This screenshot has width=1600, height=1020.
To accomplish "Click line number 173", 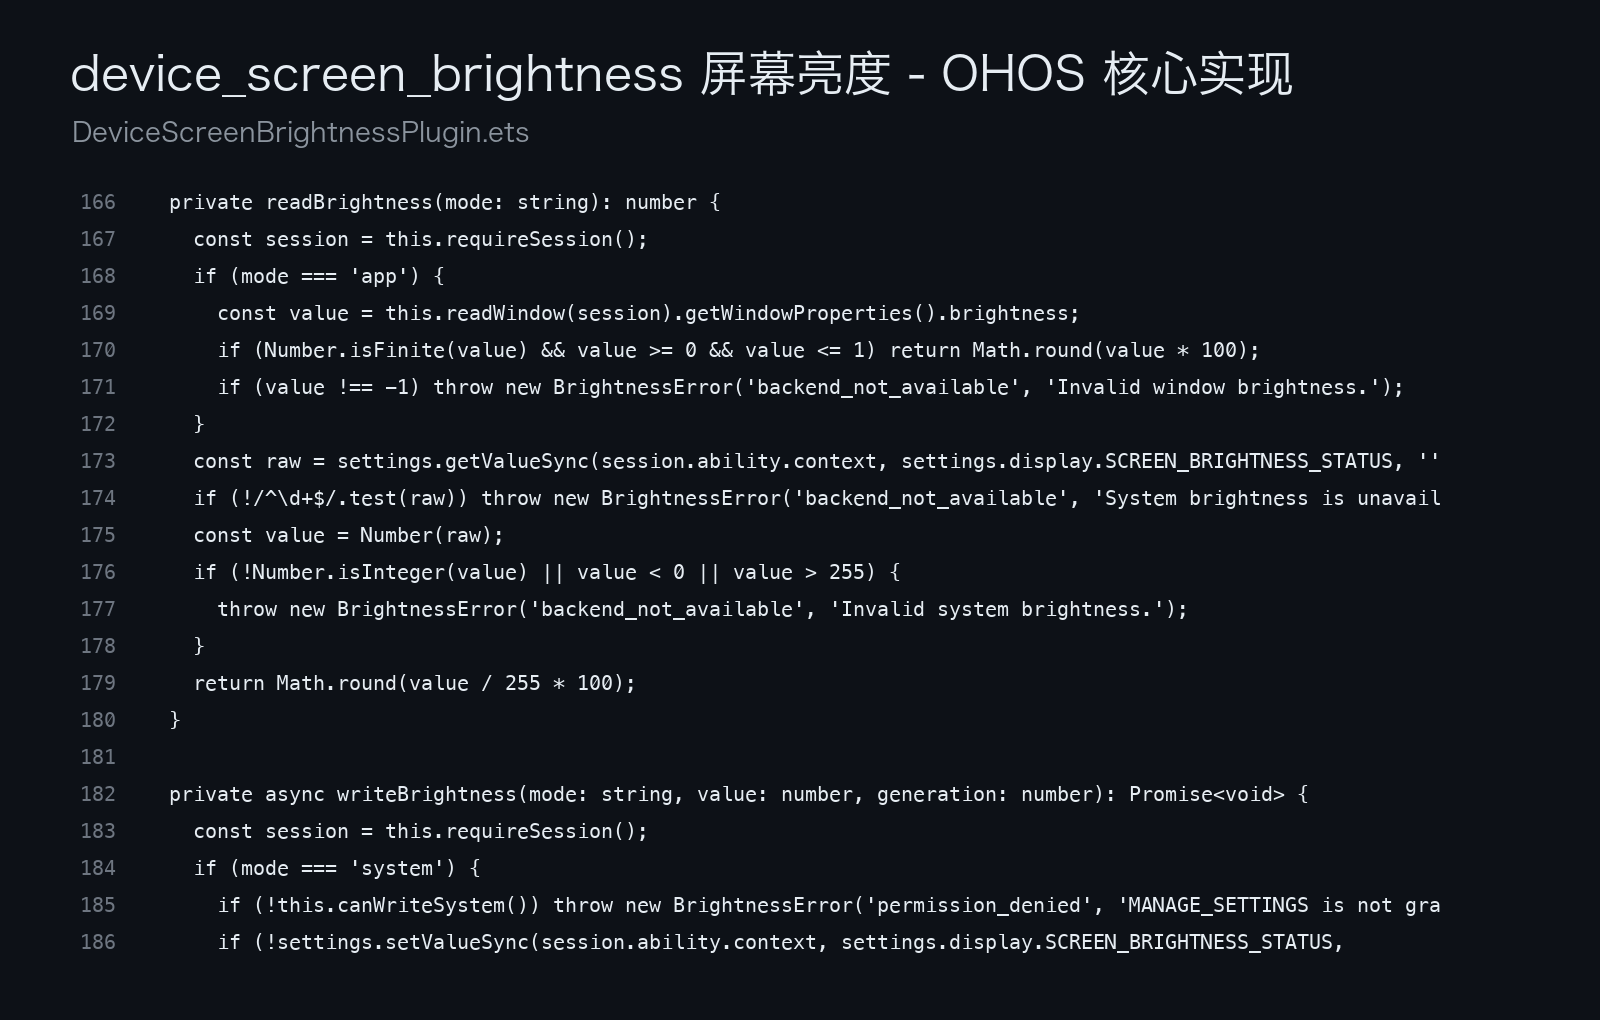I will [x=98, y=461].
